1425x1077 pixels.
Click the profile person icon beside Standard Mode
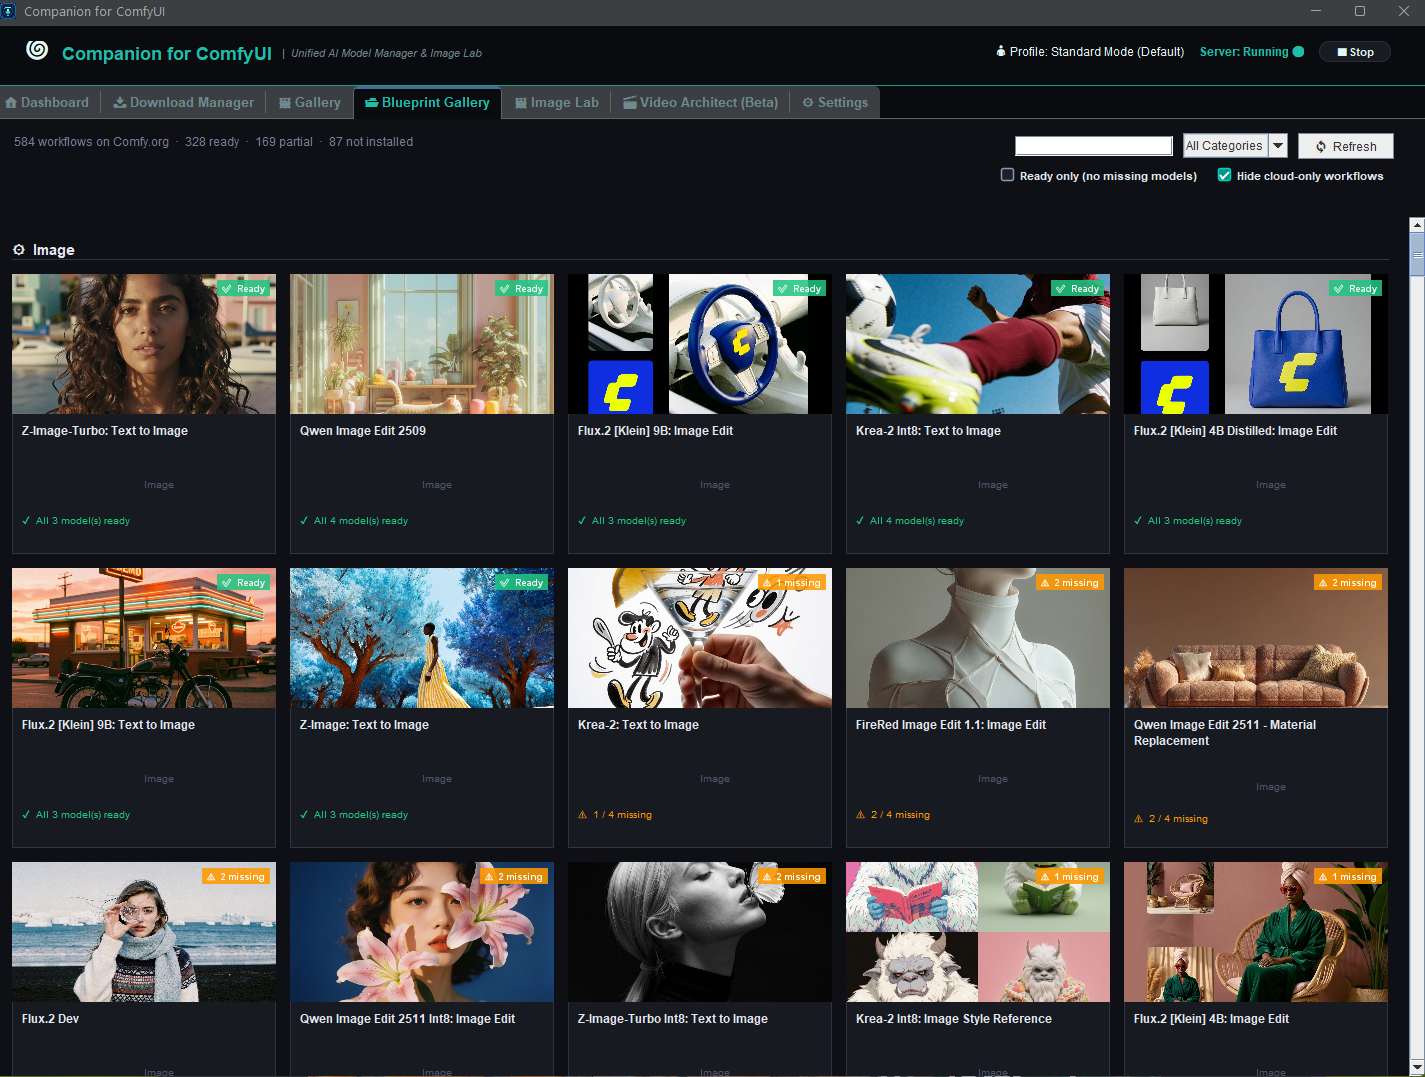click(x=1000, y=51)
